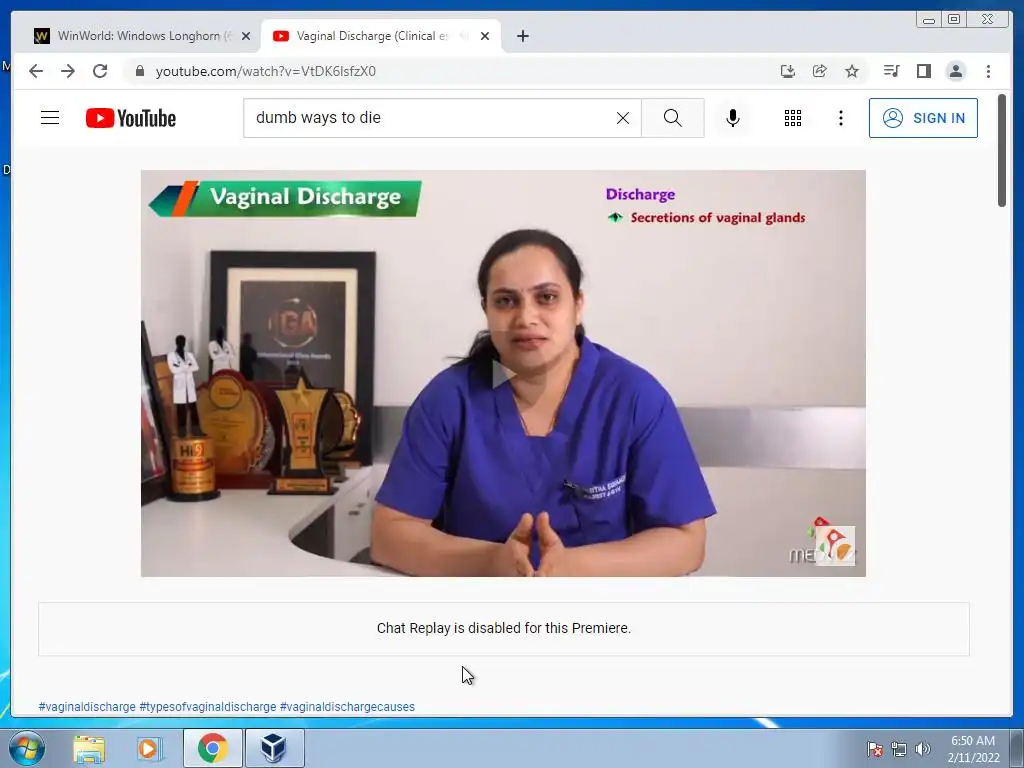
Task: Install the app via the address bar download icon
Action: (788, 71)
